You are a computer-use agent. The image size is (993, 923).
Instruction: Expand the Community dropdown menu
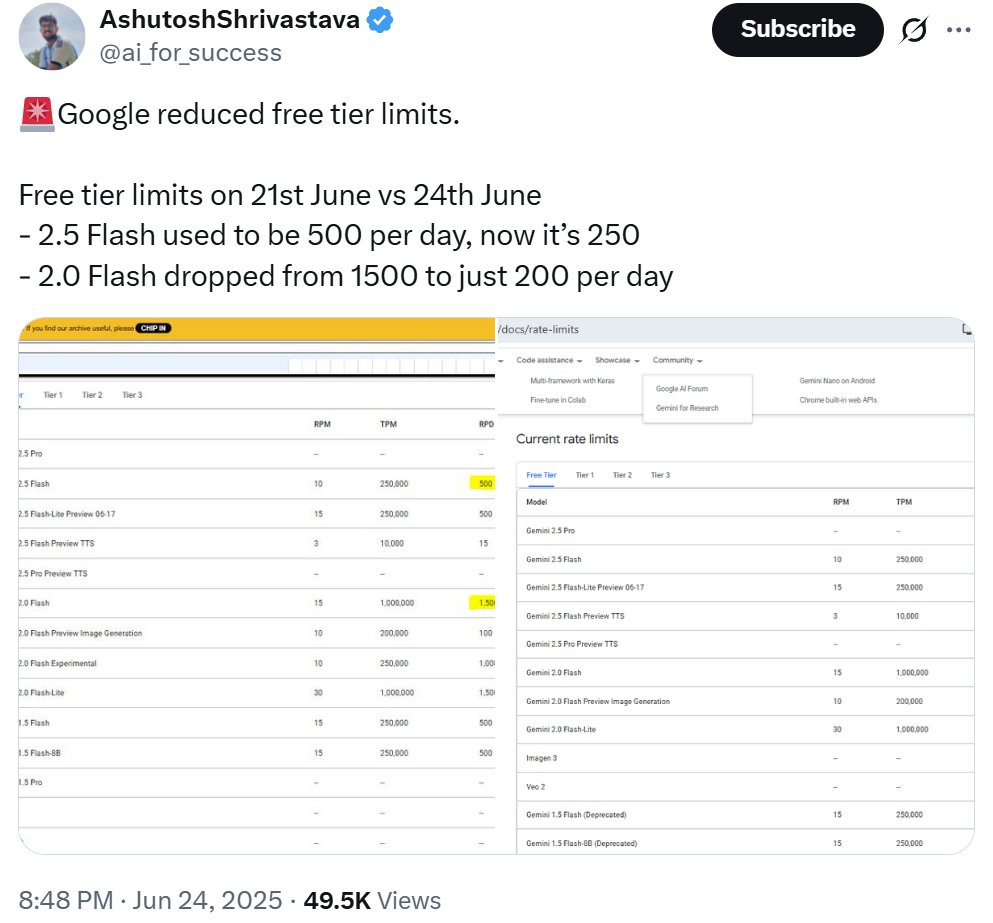pyautogui.click(x=678, y=360)
